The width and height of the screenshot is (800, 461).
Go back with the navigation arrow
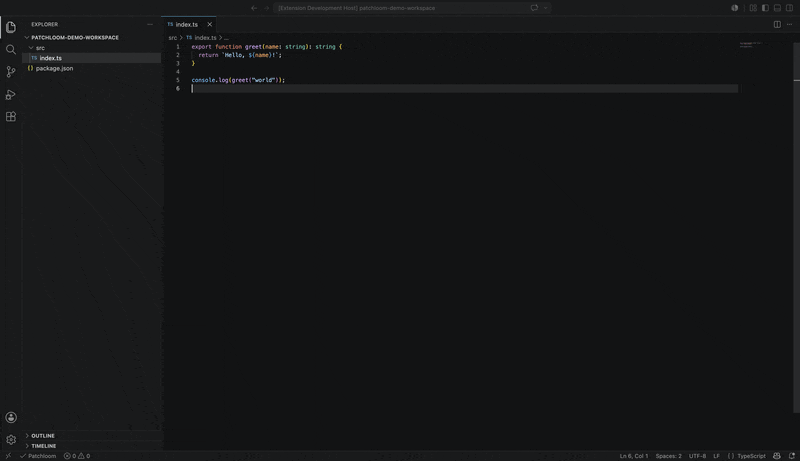coord(254,8)
